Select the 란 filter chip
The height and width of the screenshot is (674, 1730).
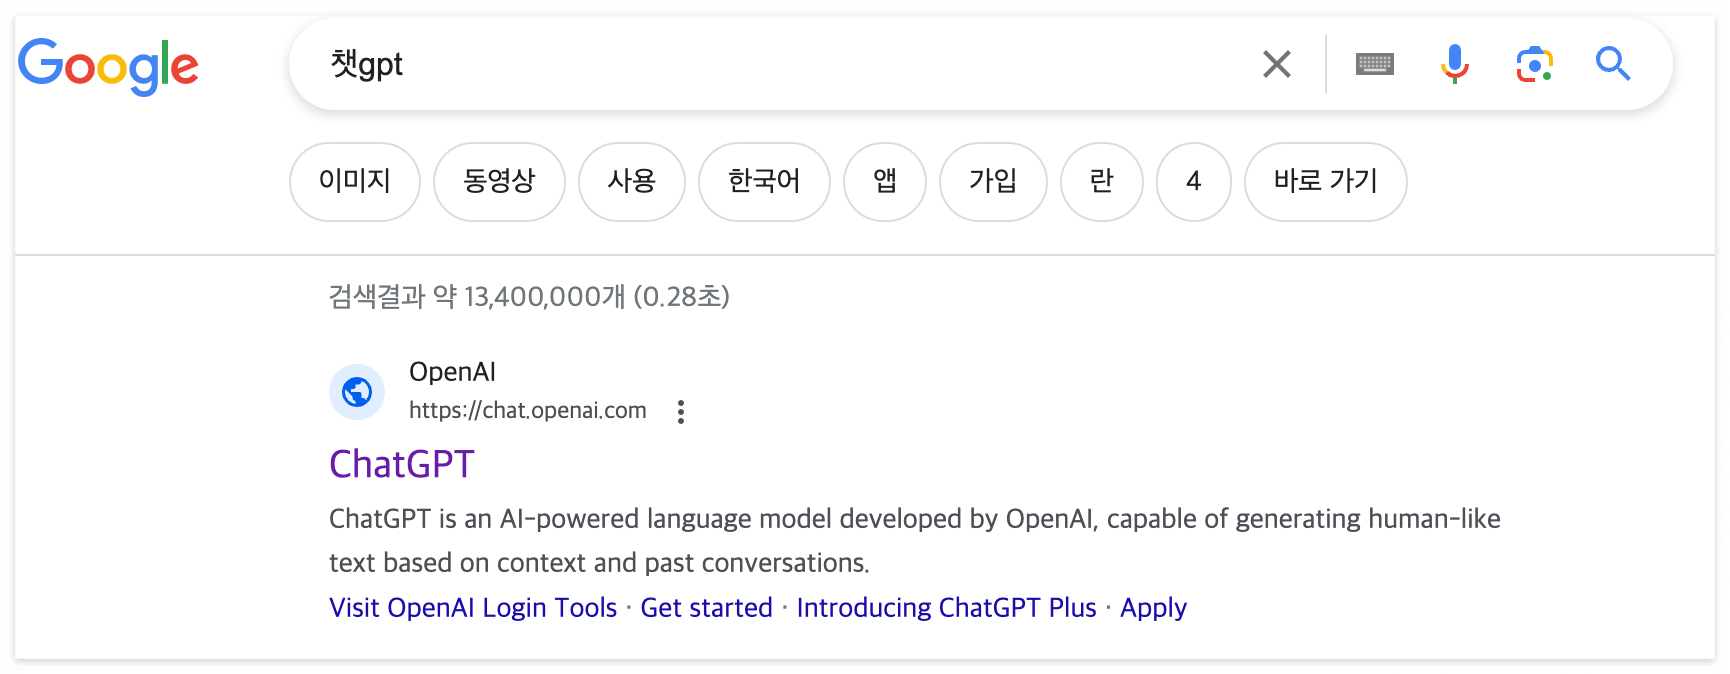1102,181
